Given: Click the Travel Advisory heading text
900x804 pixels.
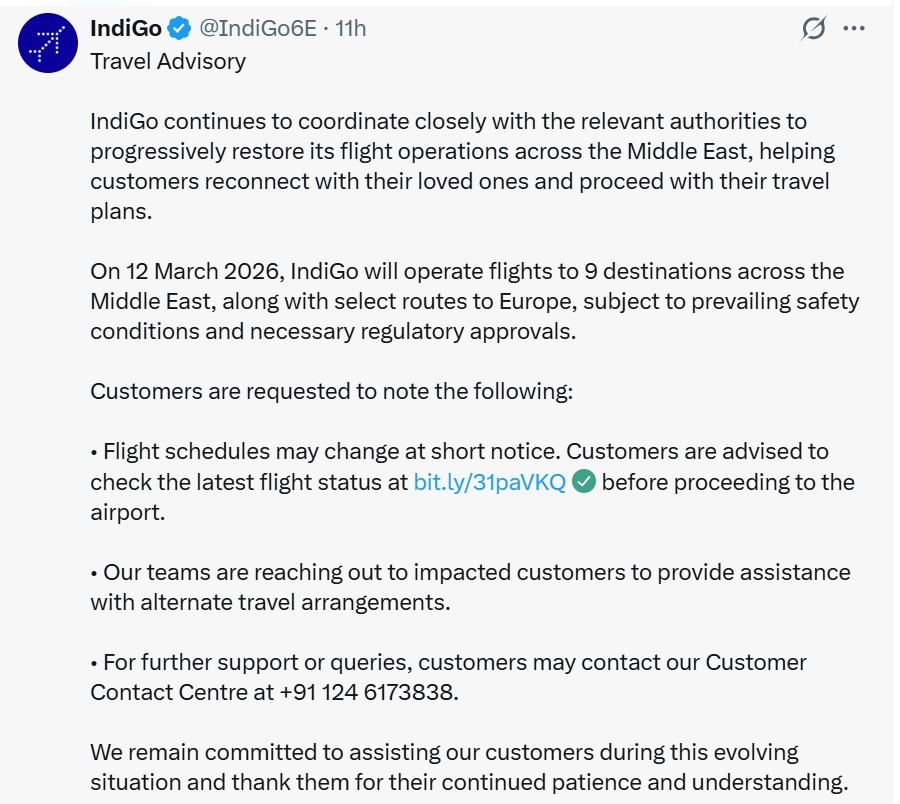Looking at the screenshot, I should pos(168,61).
